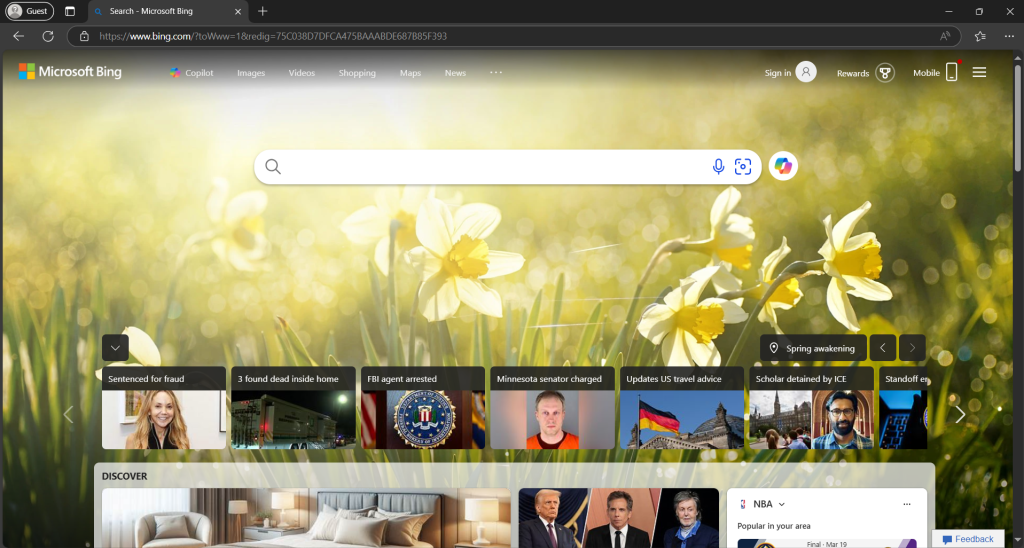1024x548 pixels.
Task: Click the microphone voice search icon
Action: 718,167
